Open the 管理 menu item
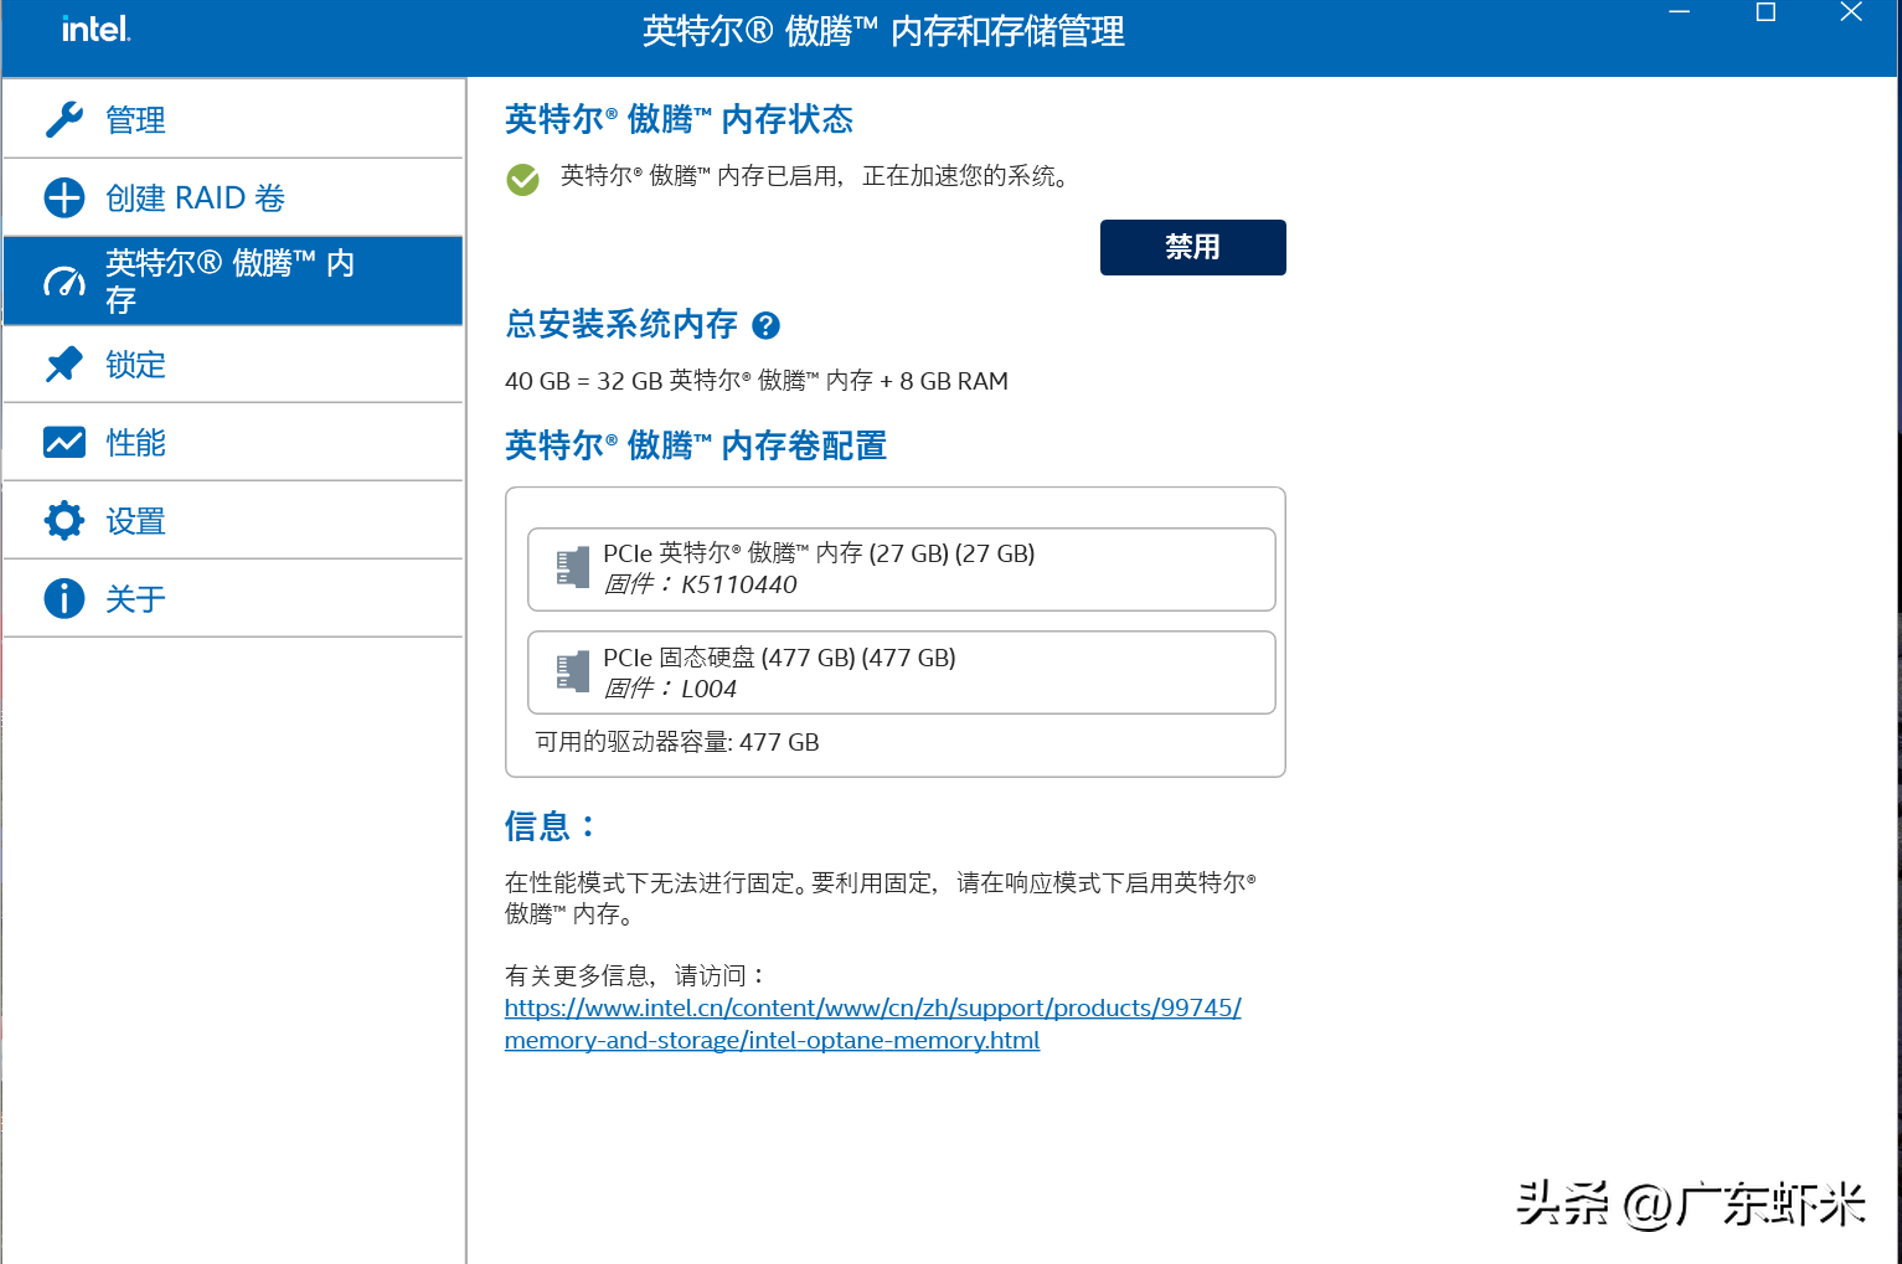 233,119
